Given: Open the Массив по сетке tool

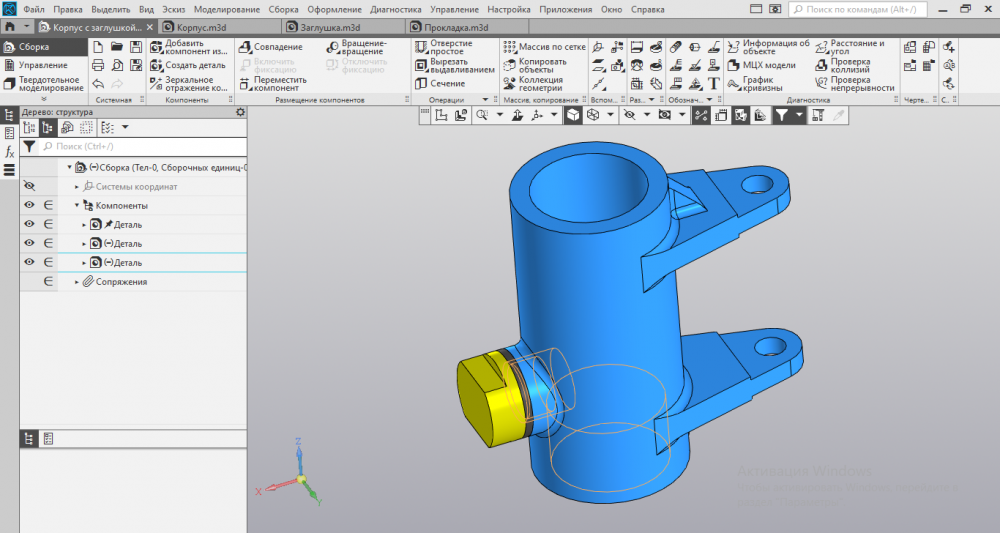Looking at the screenshot, I should pyautogui.click(x=543, y=47).
